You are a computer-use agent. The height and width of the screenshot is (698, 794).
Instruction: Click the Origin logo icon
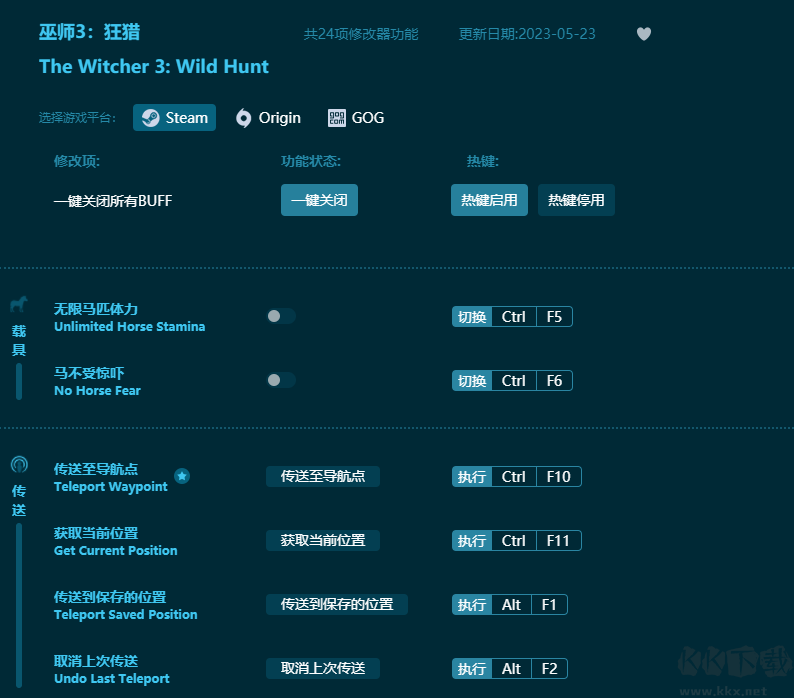(x=244, y=118)
